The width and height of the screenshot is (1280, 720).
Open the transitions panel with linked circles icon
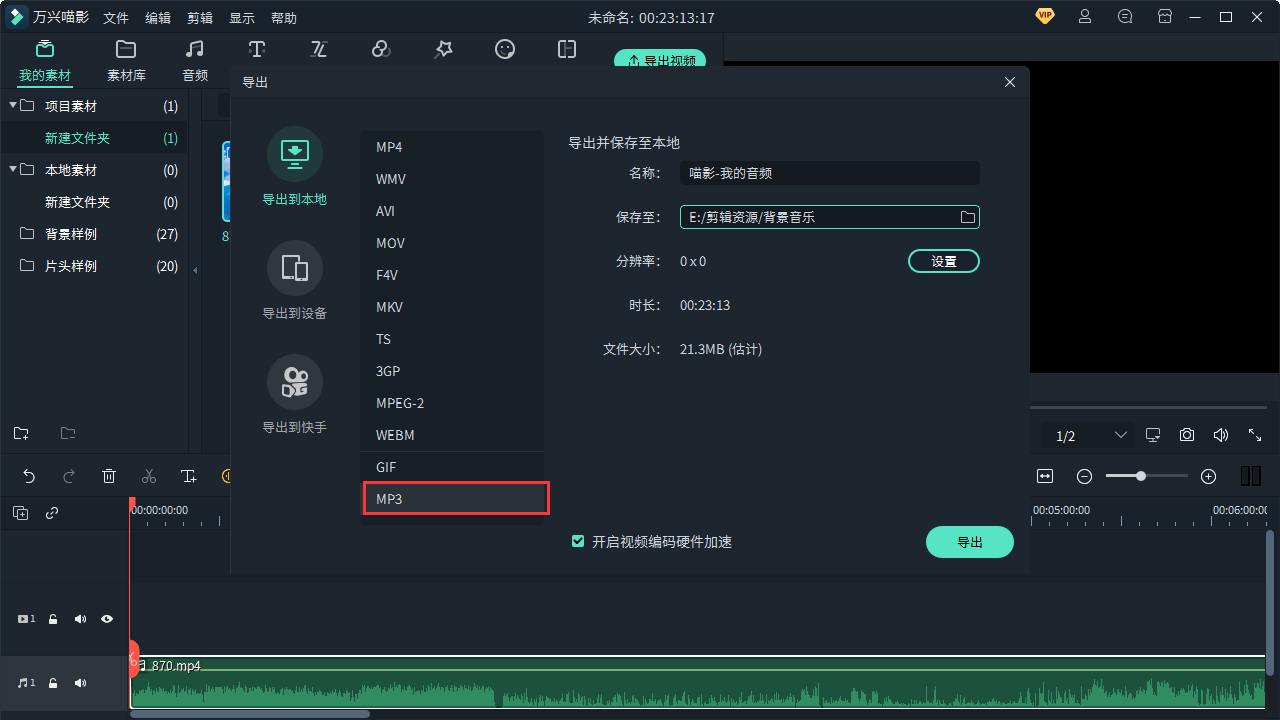coord(381,49)
